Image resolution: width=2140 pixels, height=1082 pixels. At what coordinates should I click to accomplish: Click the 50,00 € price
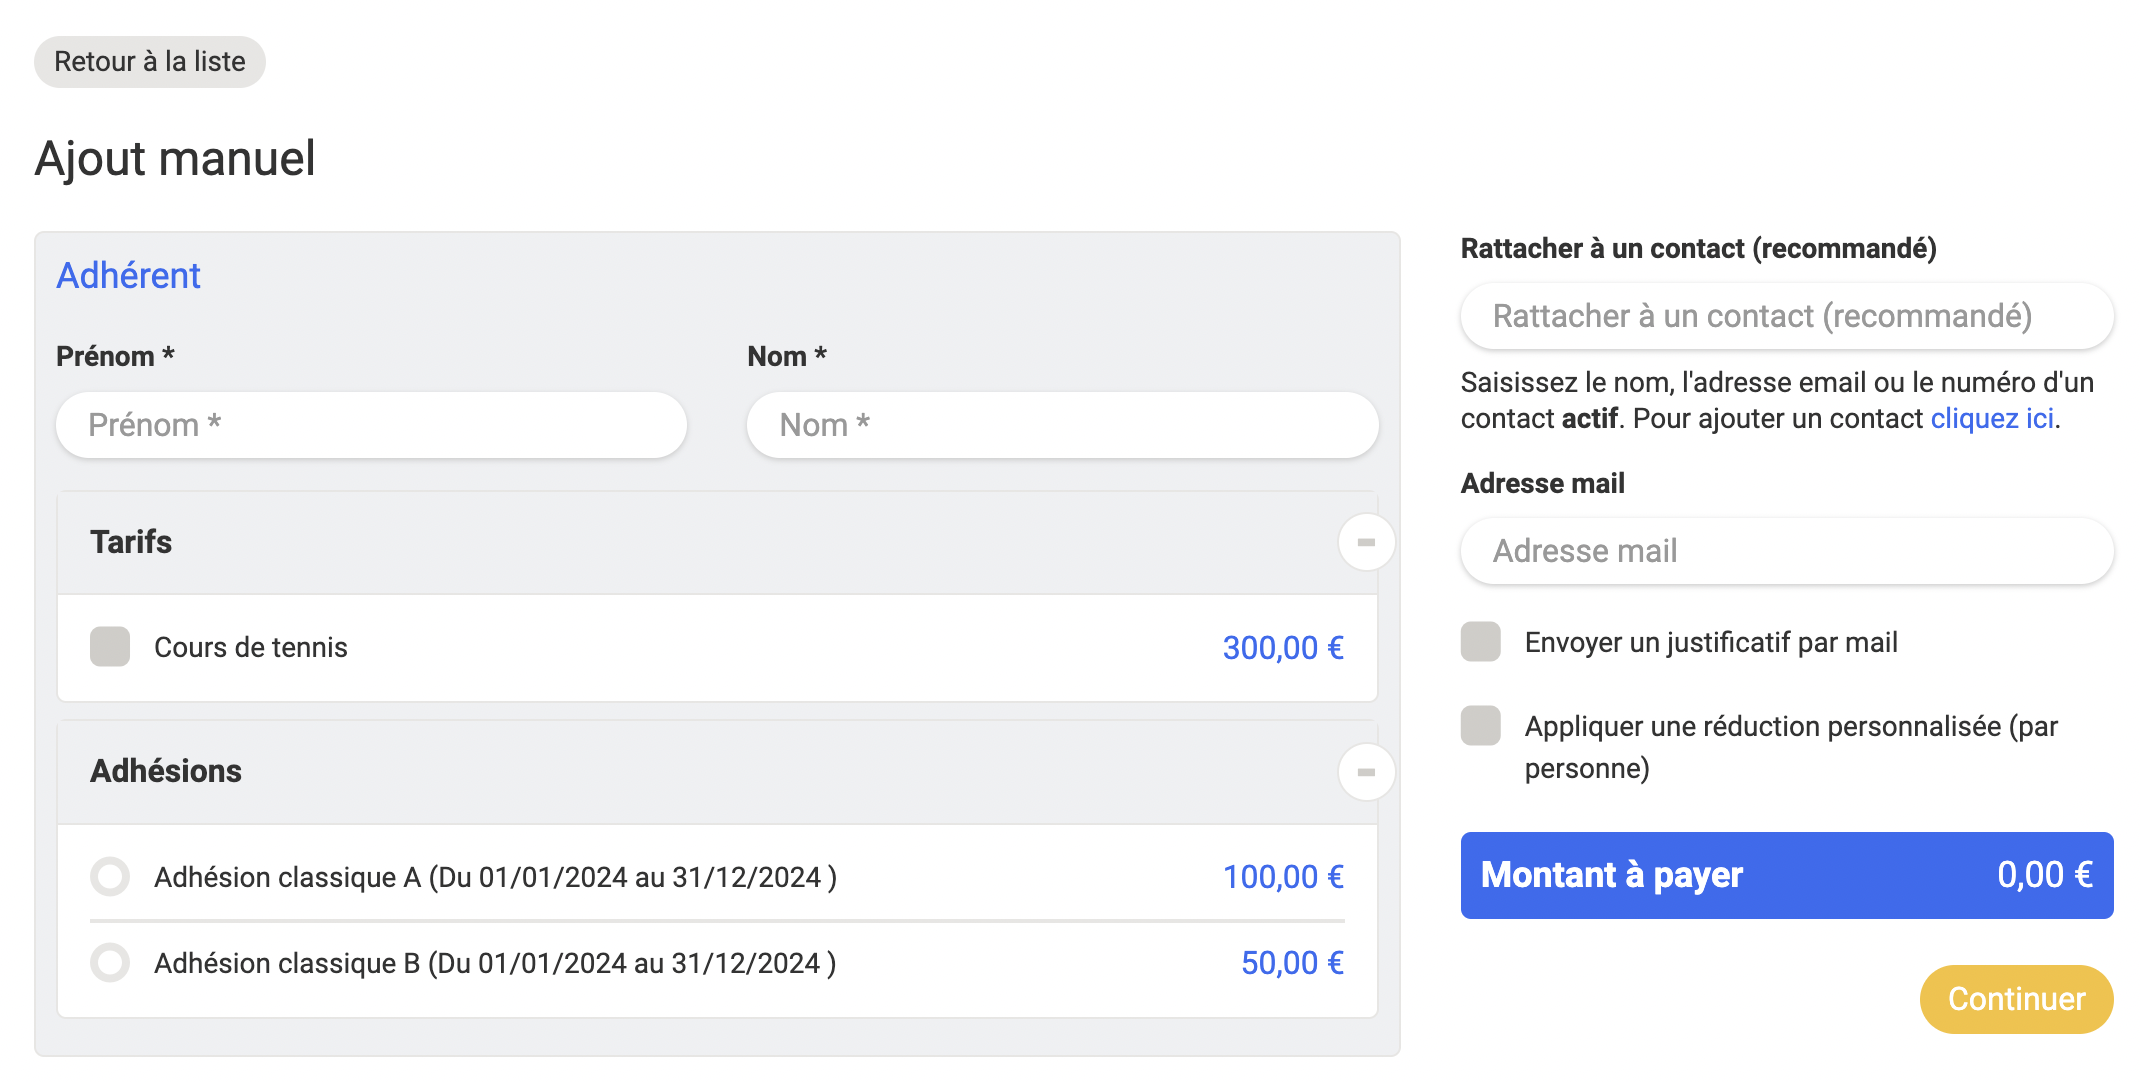click(1292, 963)
